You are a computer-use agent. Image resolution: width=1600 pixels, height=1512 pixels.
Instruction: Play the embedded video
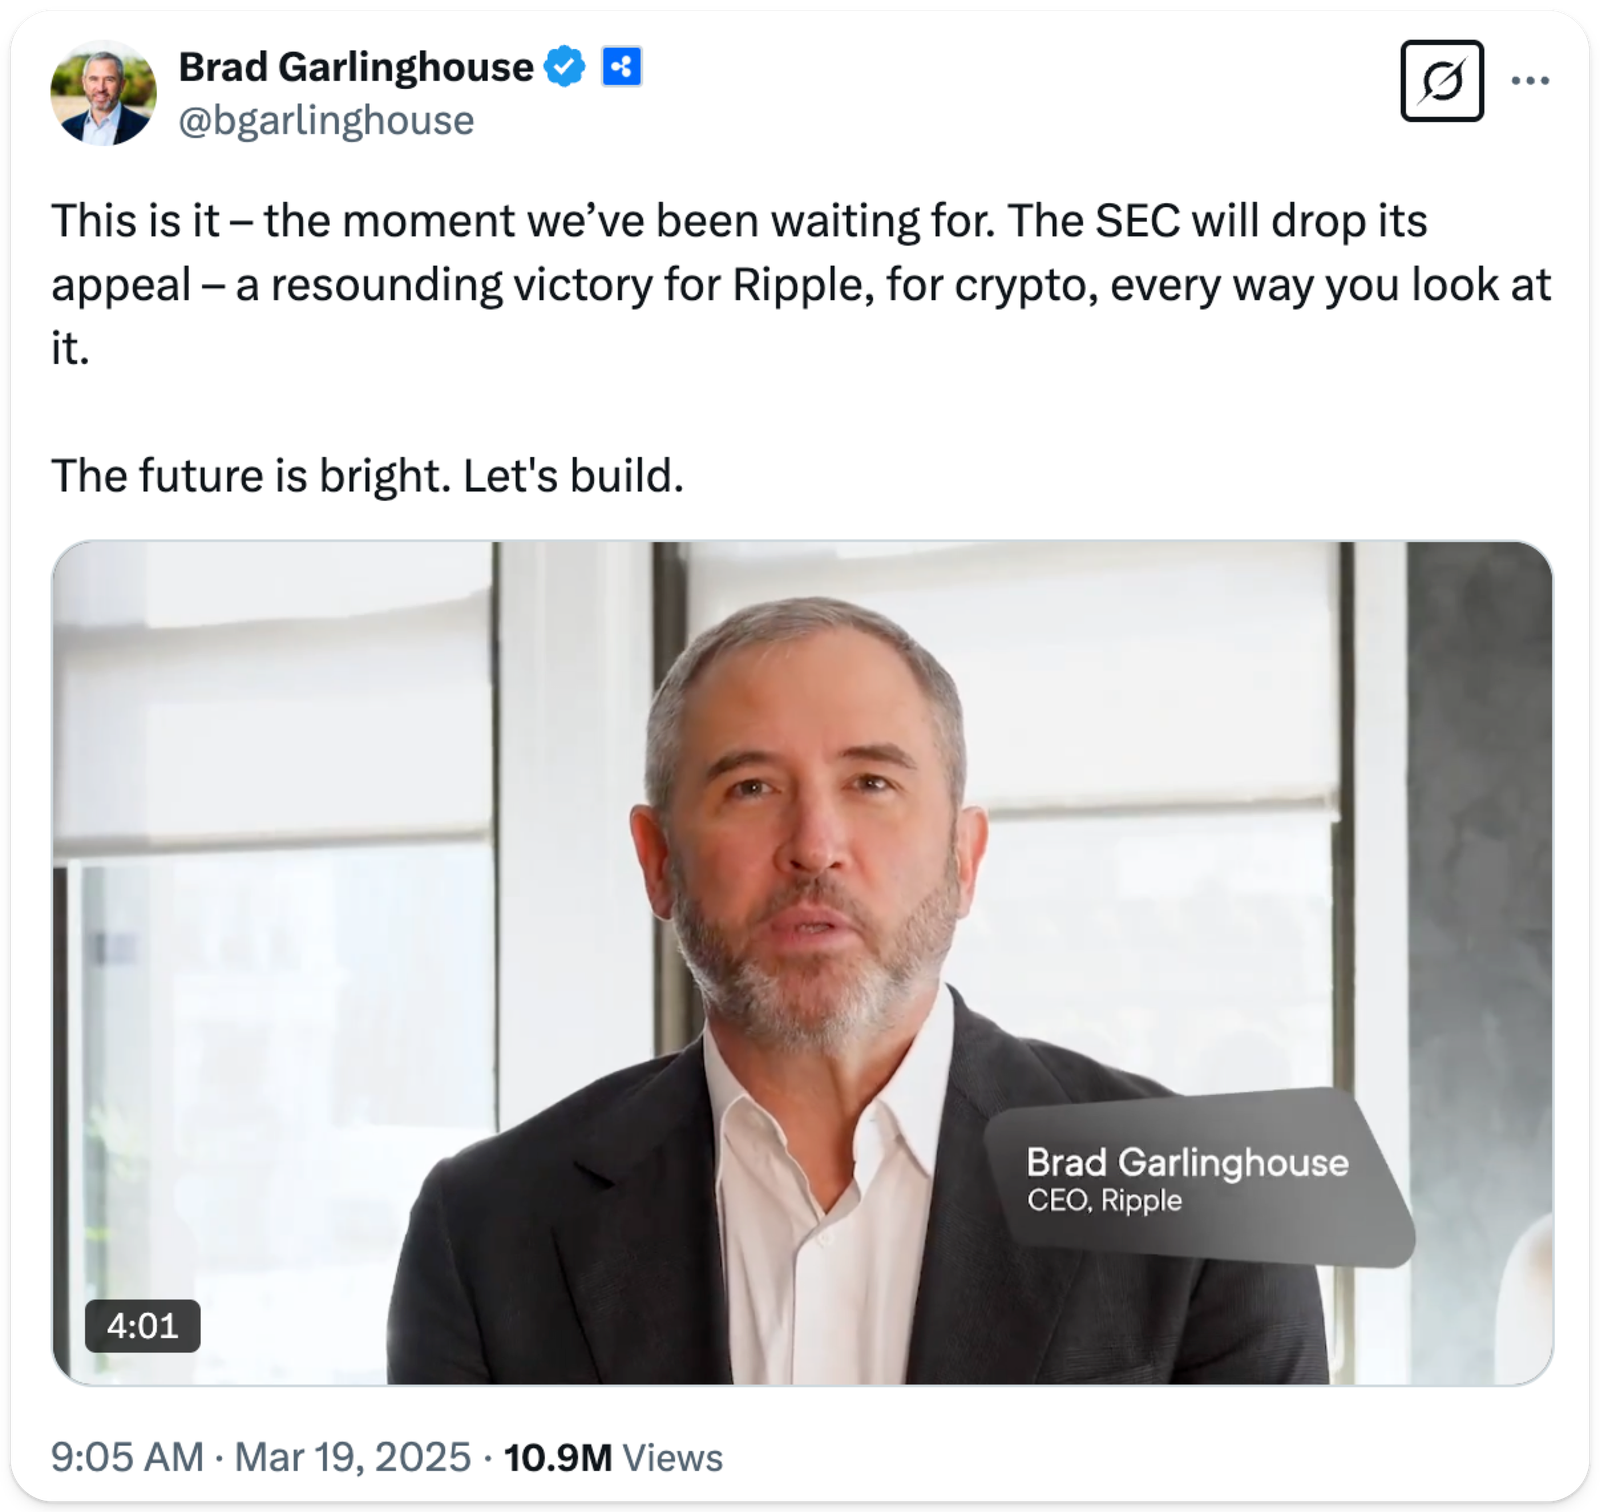point(802,962)
